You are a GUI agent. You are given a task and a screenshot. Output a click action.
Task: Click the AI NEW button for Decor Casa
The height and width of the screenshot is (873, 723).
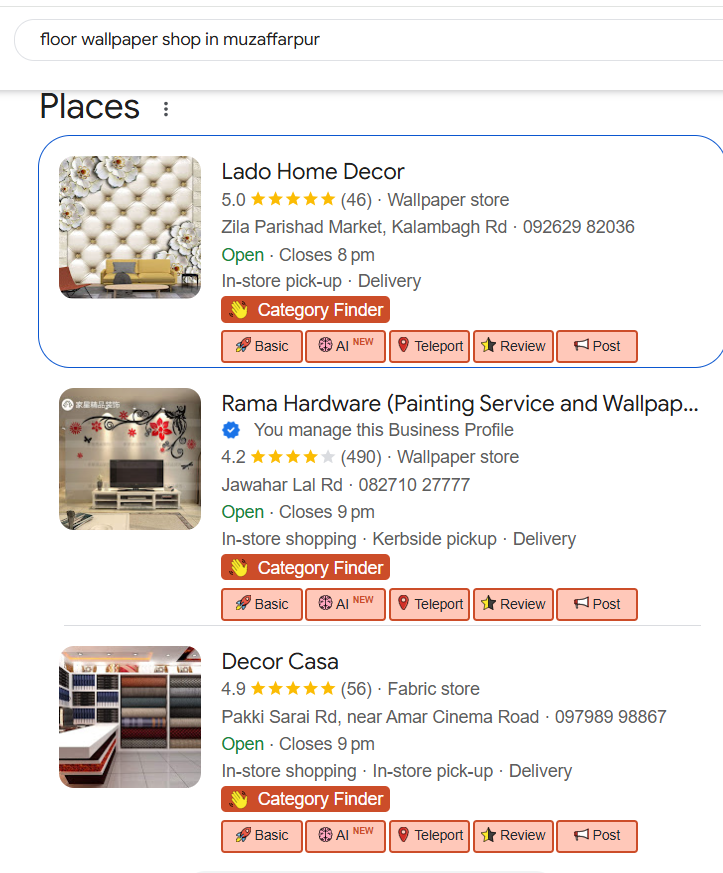point(345,835)
